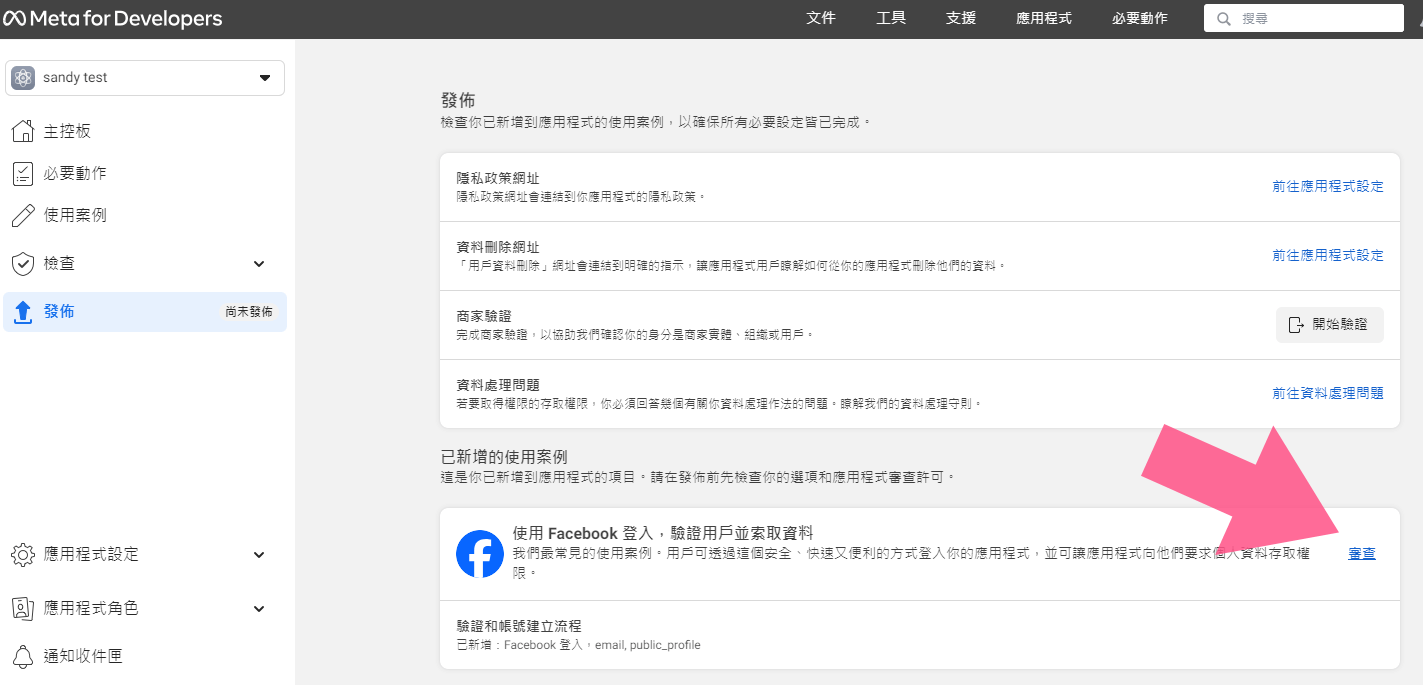Image resolution: width=1423 pixels, height=685 pixels.
Task: Expand the 檢查 sidebar section chevron
Action: [x=259, y=264]
